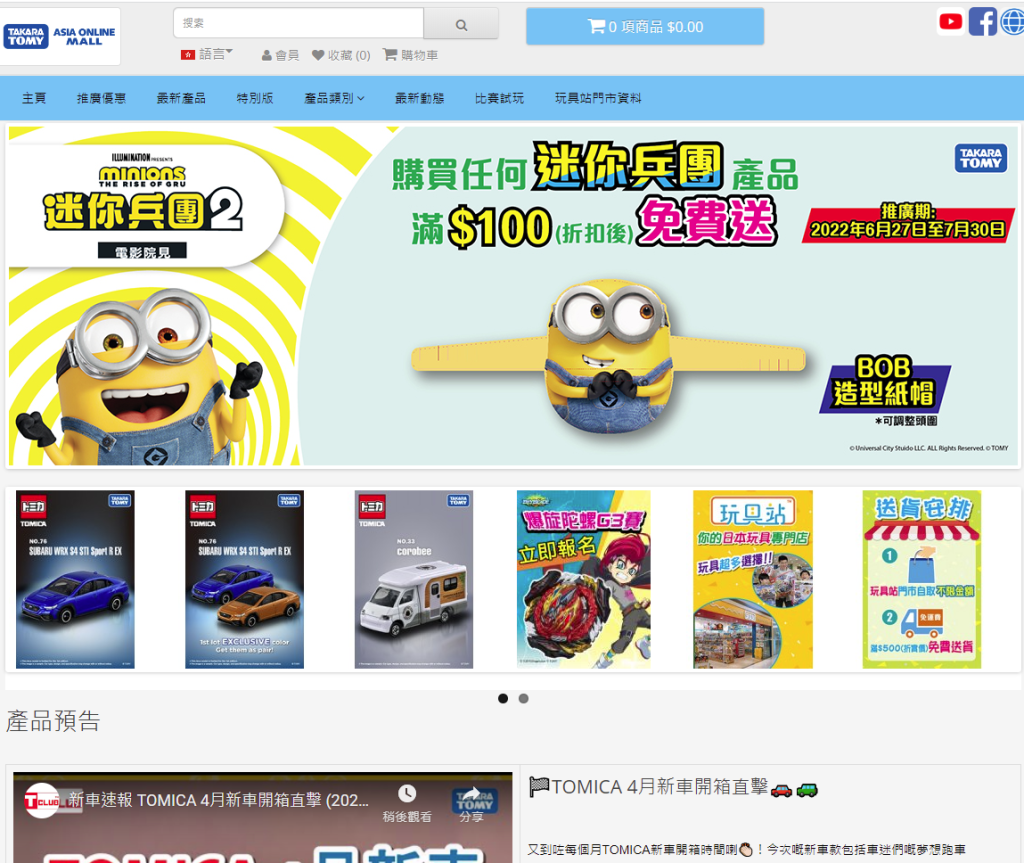Open 最新動態 latest news menu item
This screenshot has width=1024, height=863.
click(x=419, y=98)
